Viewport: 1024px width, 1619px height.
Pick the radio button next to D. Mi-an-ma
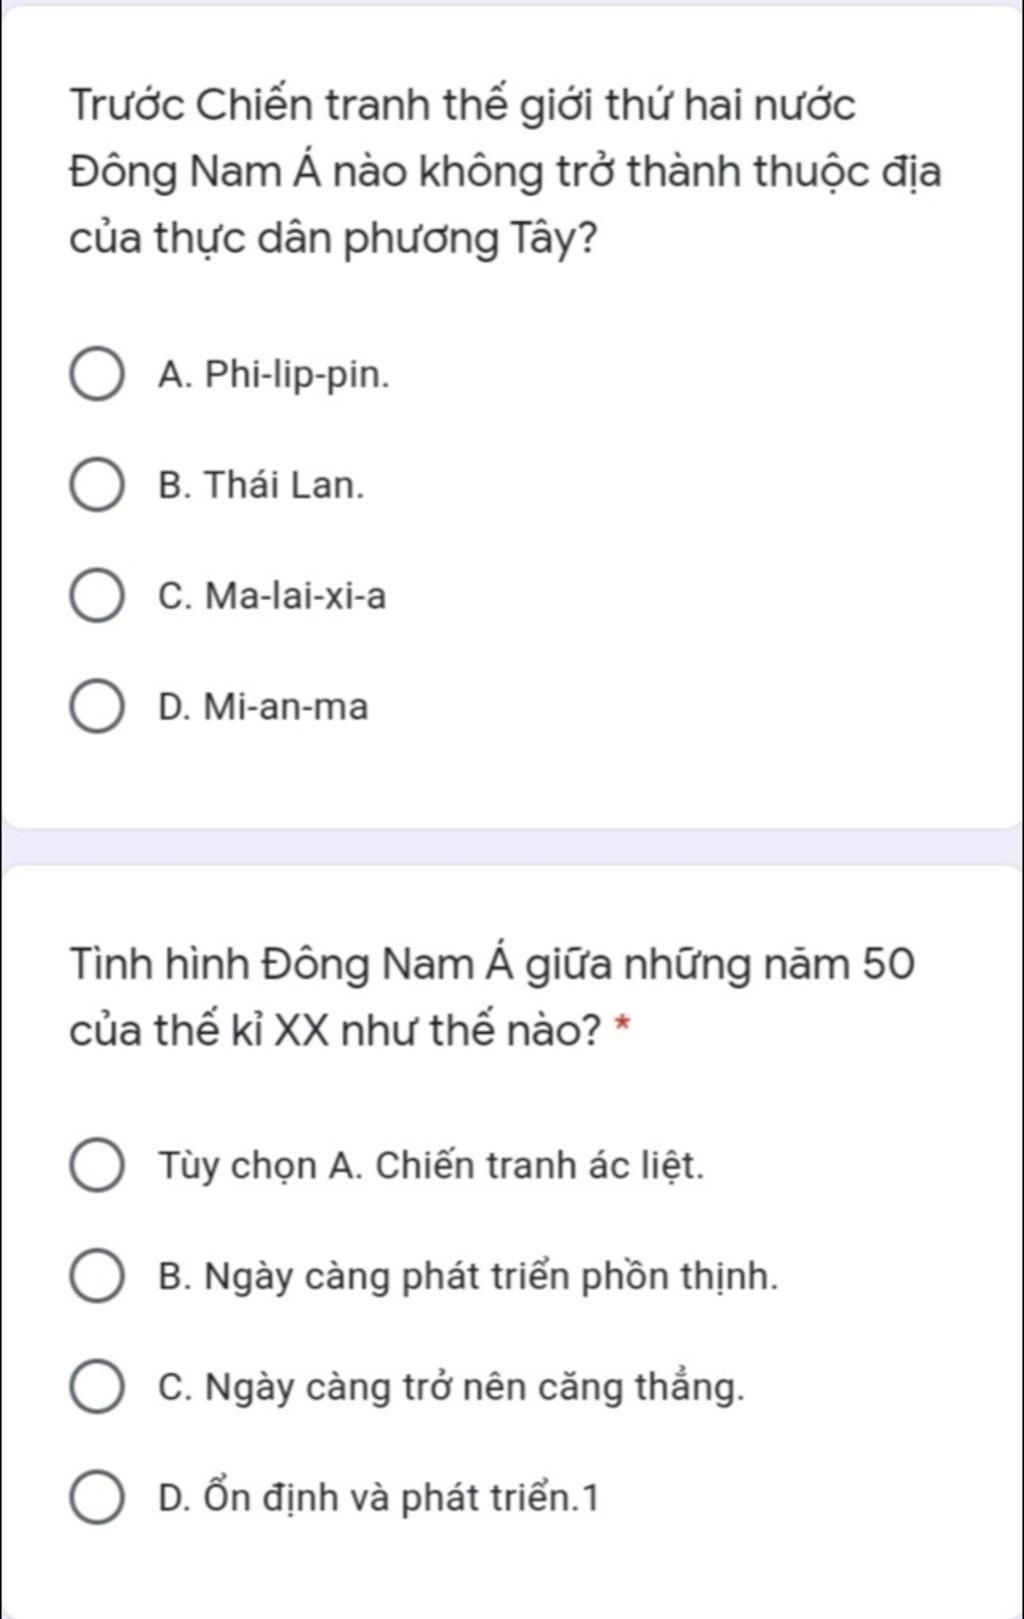pyautogui.click(x=97, y=708)
